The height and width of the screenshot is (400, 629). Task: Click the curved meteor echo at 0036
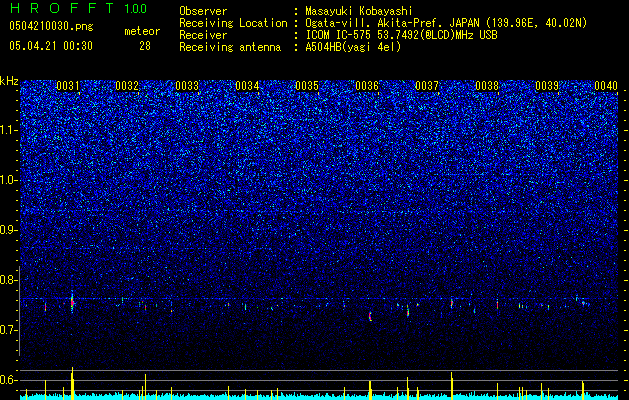[x=370, y=316]
